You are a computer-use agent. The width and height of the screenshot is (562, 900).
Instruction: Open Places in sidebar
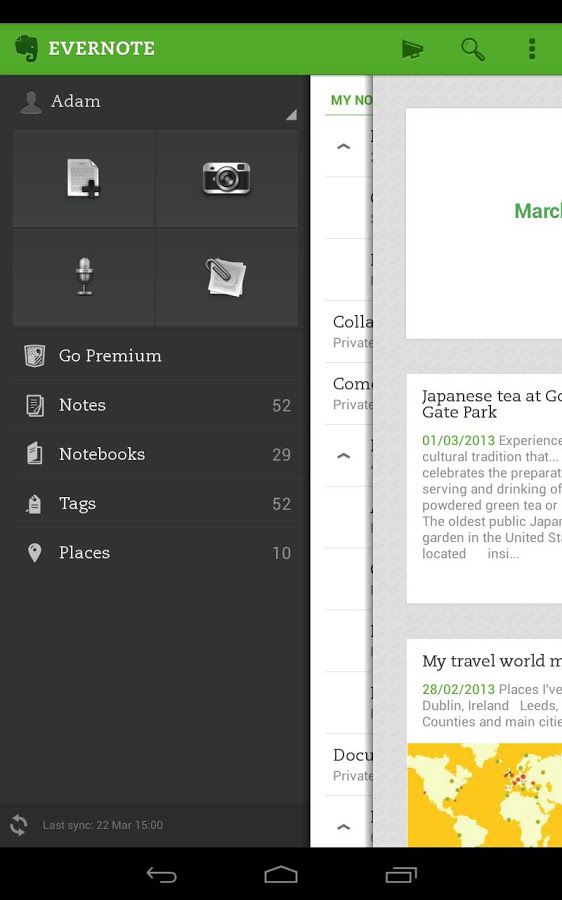155,553
